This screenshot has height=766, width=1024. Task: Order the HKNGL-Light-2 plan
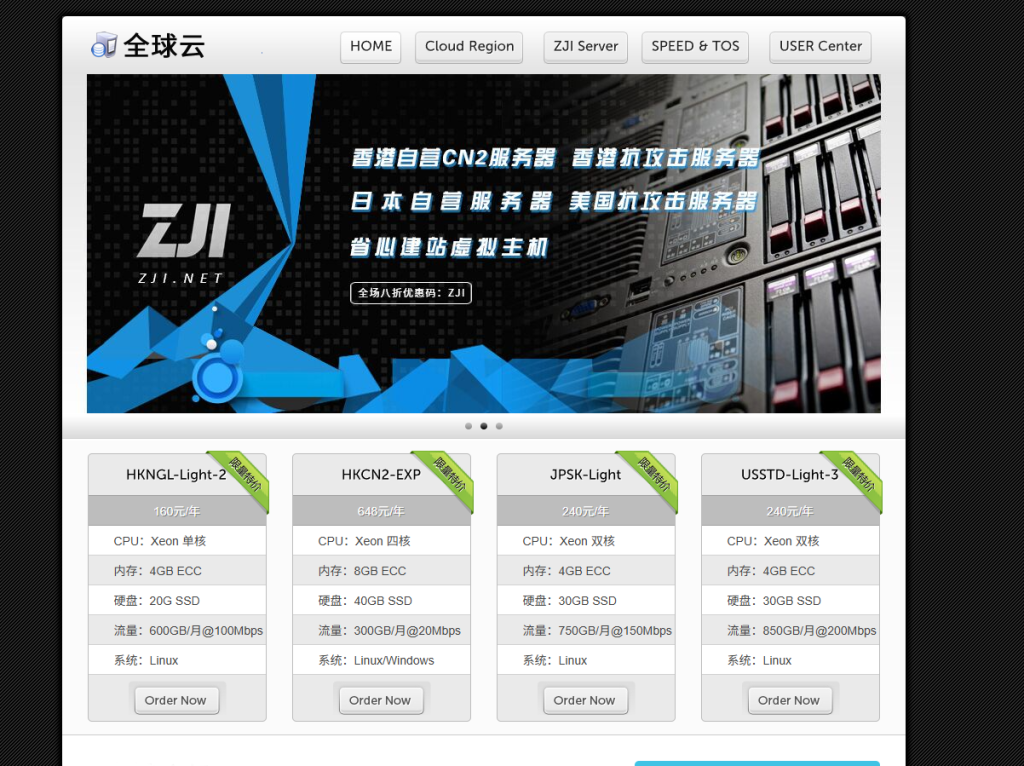pos(176,701)
